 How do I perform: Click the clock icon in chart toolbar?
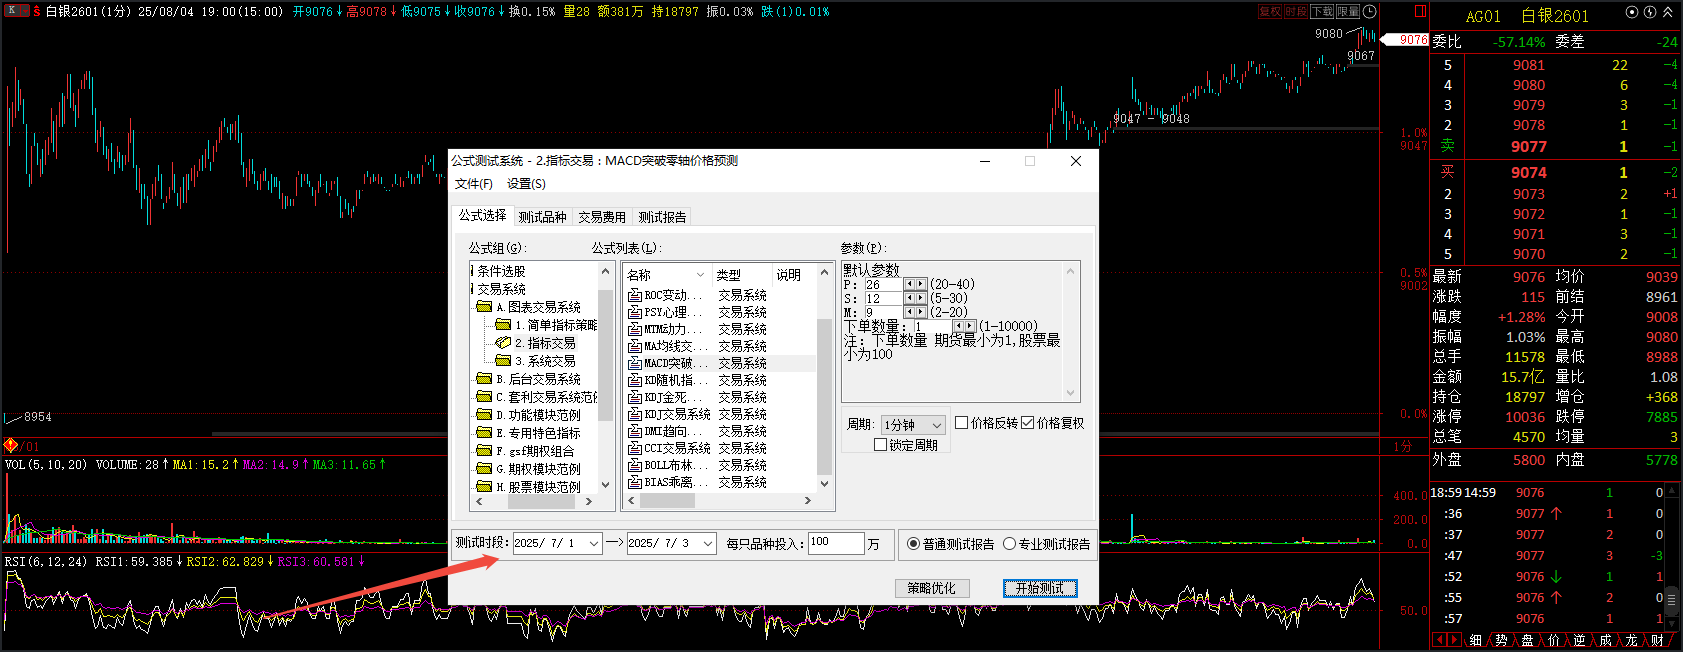coord(1369,12)
